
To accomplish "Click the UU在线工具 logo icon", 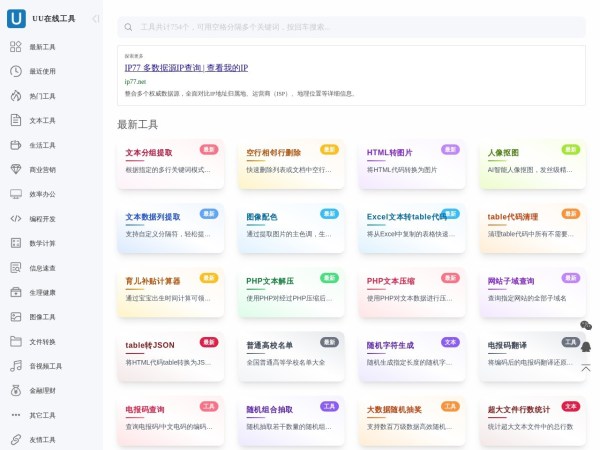I will pyautogui.click(x=16, y=19).
